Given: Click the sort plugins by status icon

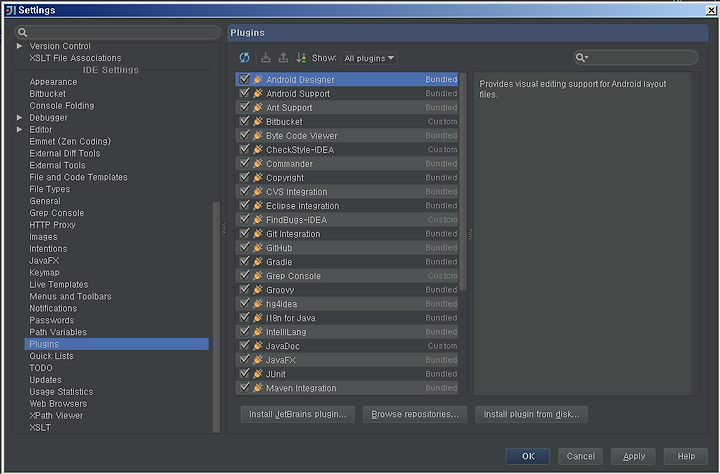Looking at the screenshot, I should point(301,58).
